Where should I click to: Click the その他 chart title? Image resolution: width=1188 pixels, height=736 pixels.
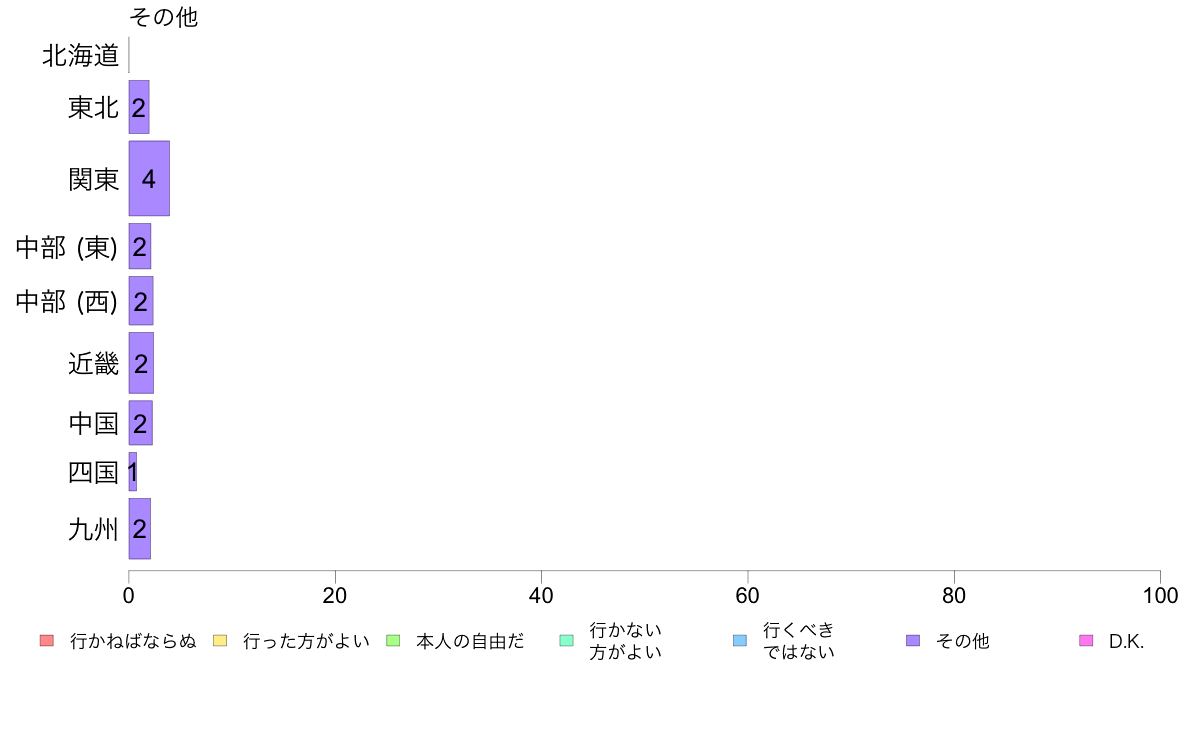click(x=164, y=17)
